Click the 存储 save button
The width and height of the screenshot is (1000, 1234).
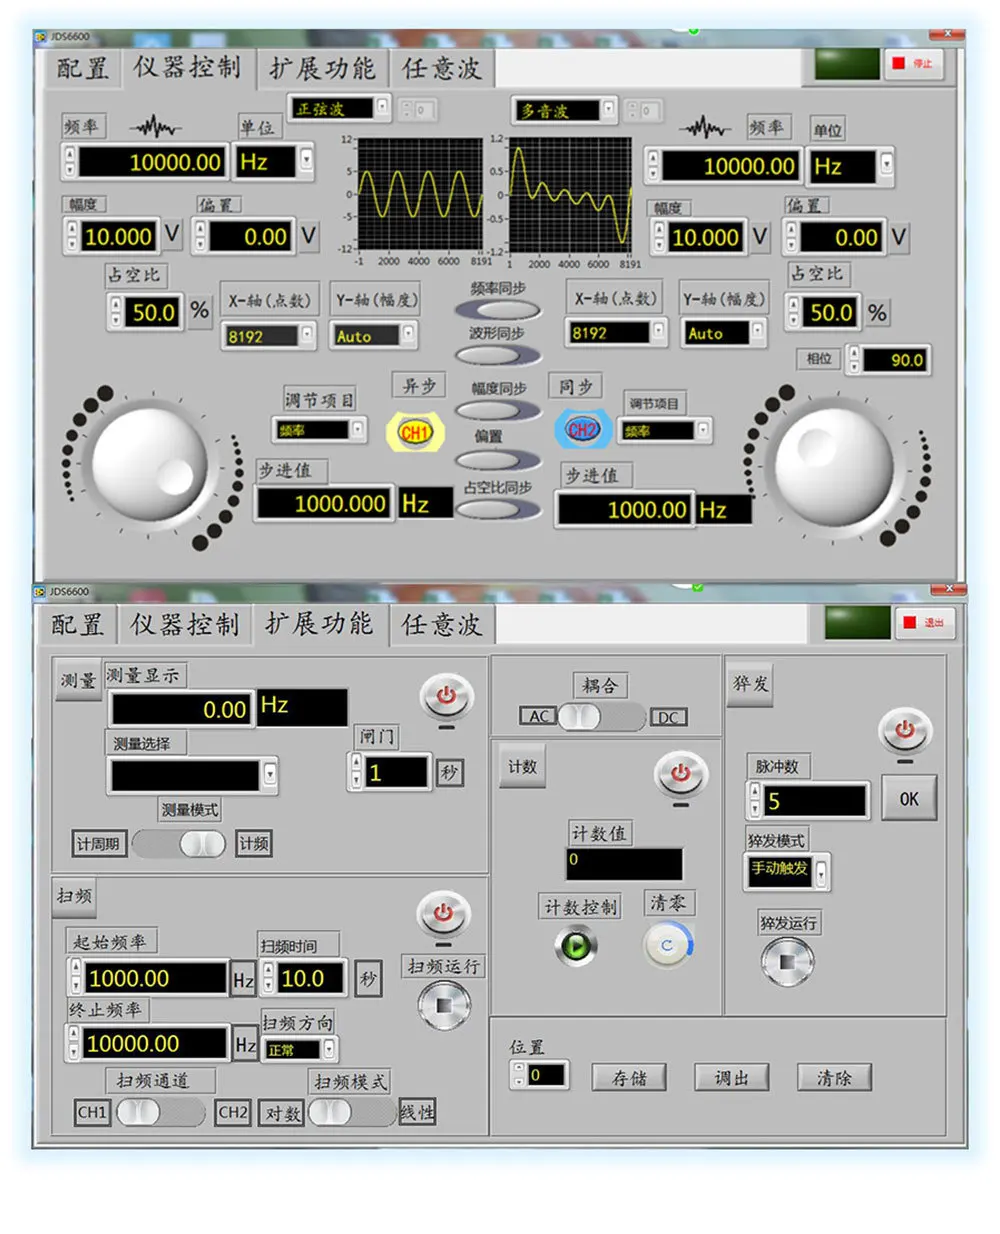point(630,1078)
